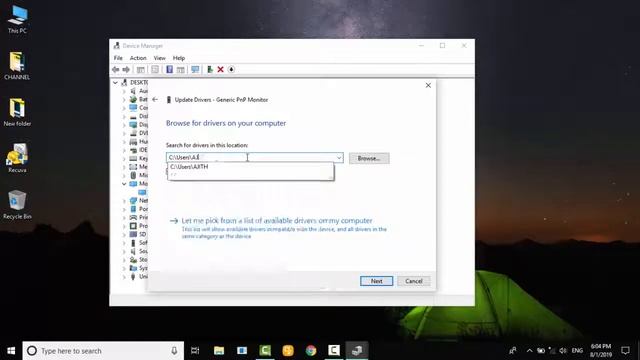Click the volume icon in system tray
This screenshot has width=640, height=360.
point(563,351)
